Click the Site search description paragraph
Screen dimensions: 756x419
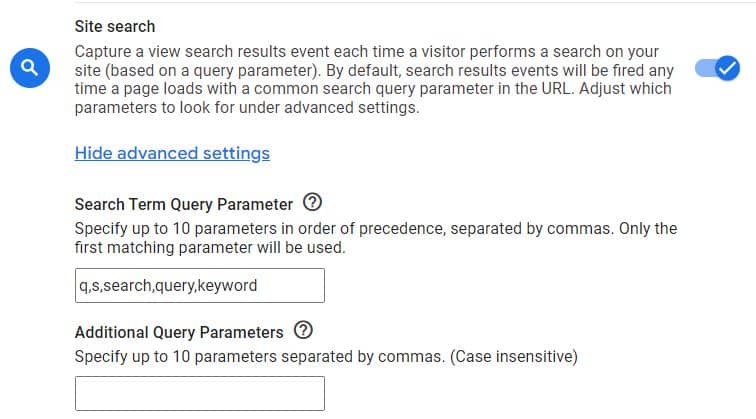coord(376,79)
